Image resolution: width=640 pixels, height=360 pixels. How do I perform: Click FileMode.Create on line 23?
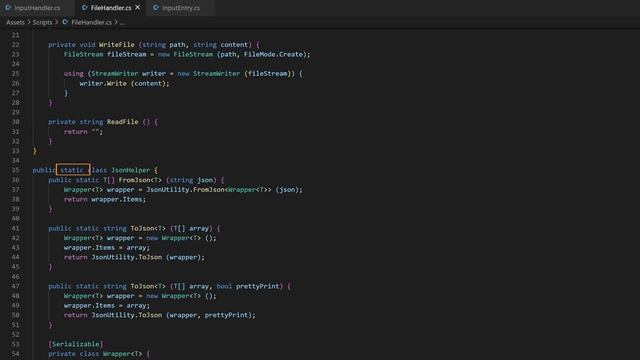[x=273, y=54]
